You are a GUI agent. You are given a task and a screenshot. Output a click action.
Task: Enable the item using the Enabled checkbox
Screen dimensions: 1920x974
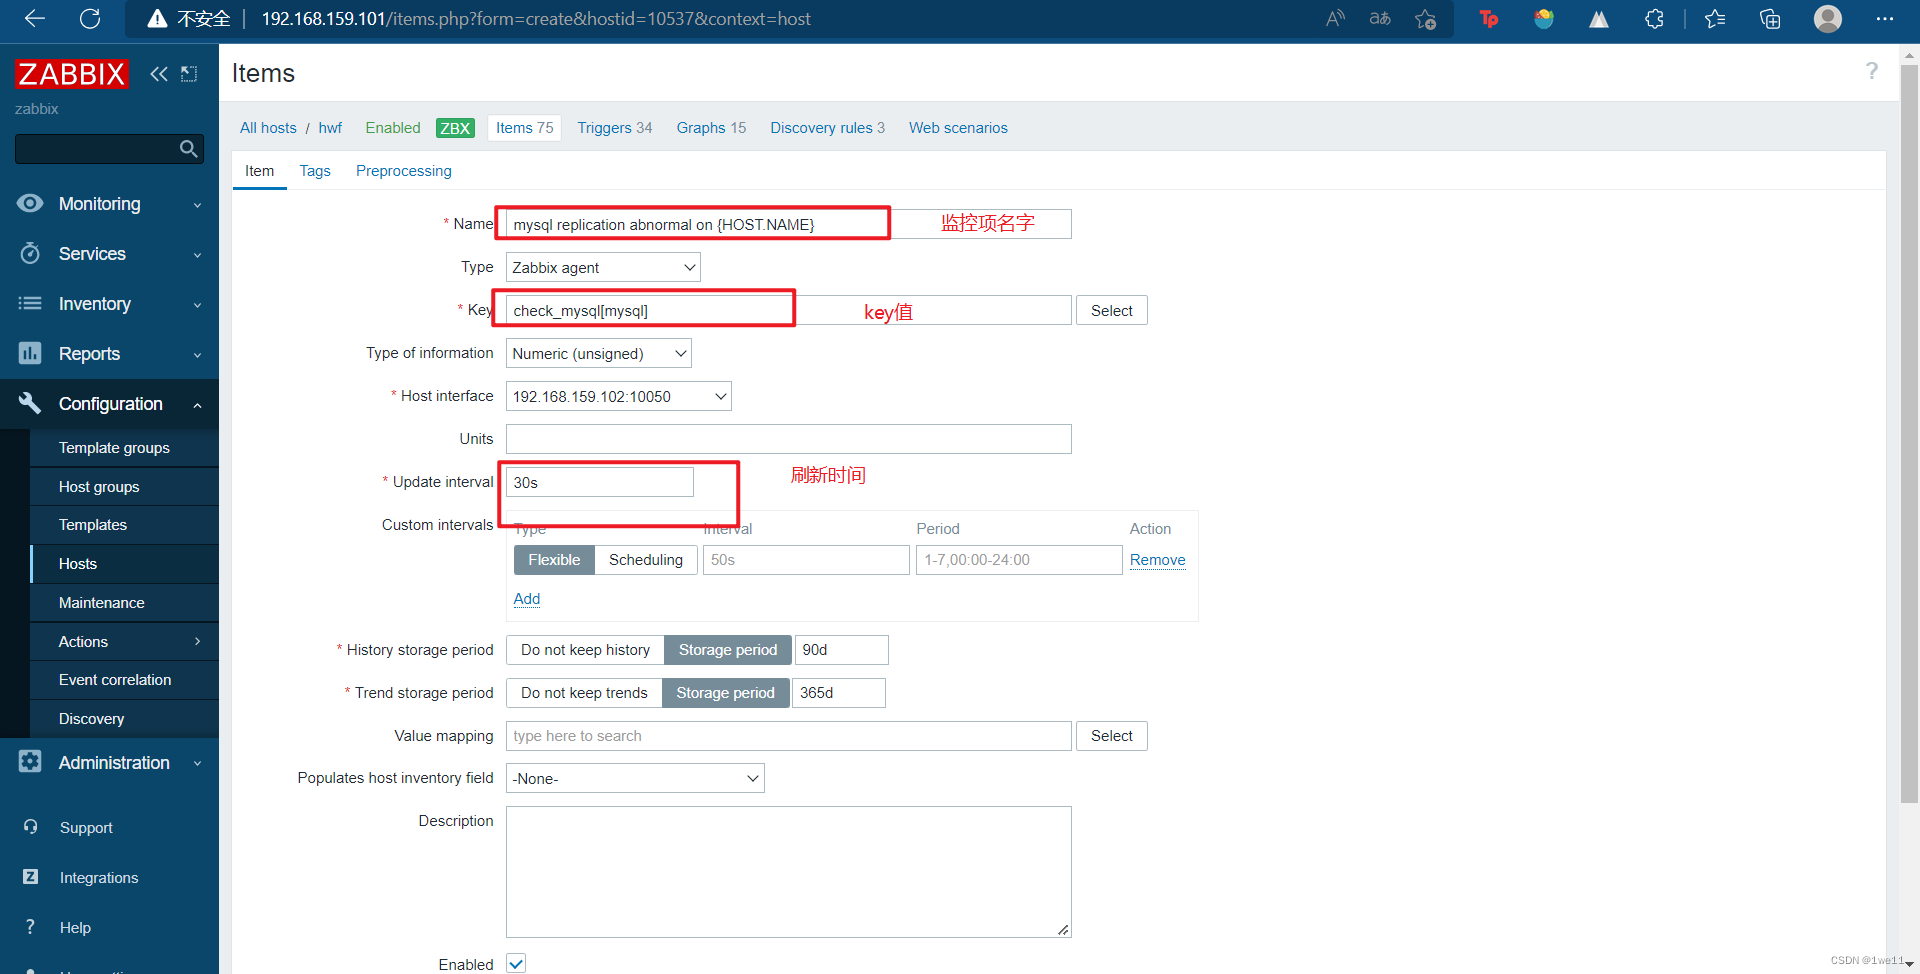click(x=515, y=962)
